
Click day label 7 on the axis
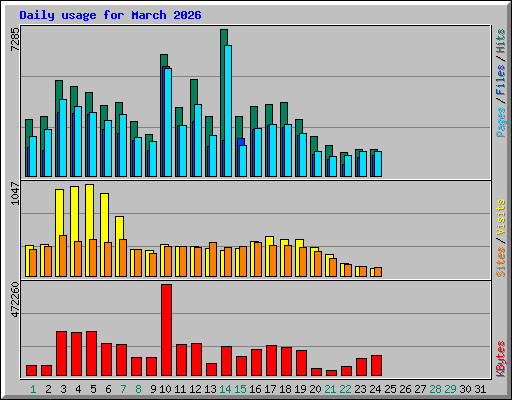123,389
